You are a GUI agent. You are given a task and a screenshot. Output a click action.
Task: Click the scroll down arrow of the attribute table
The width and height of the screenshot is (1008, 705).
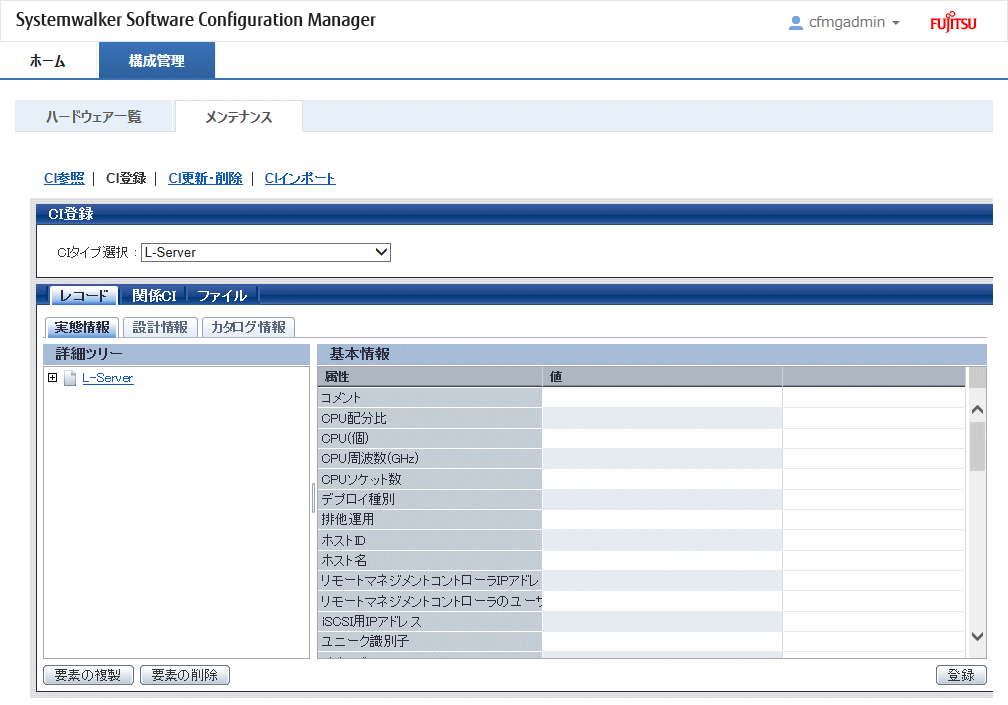coord(977,636)
